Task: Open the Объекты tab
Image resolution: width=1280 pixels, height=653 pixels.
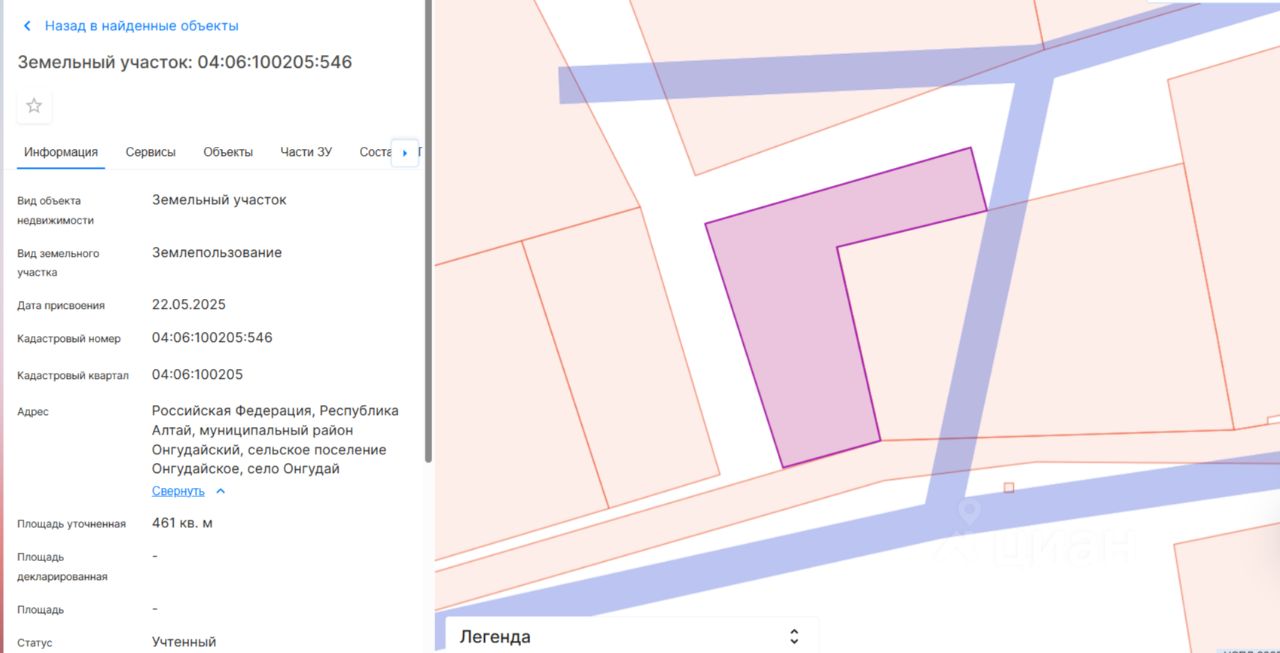Action: [228, 152]
